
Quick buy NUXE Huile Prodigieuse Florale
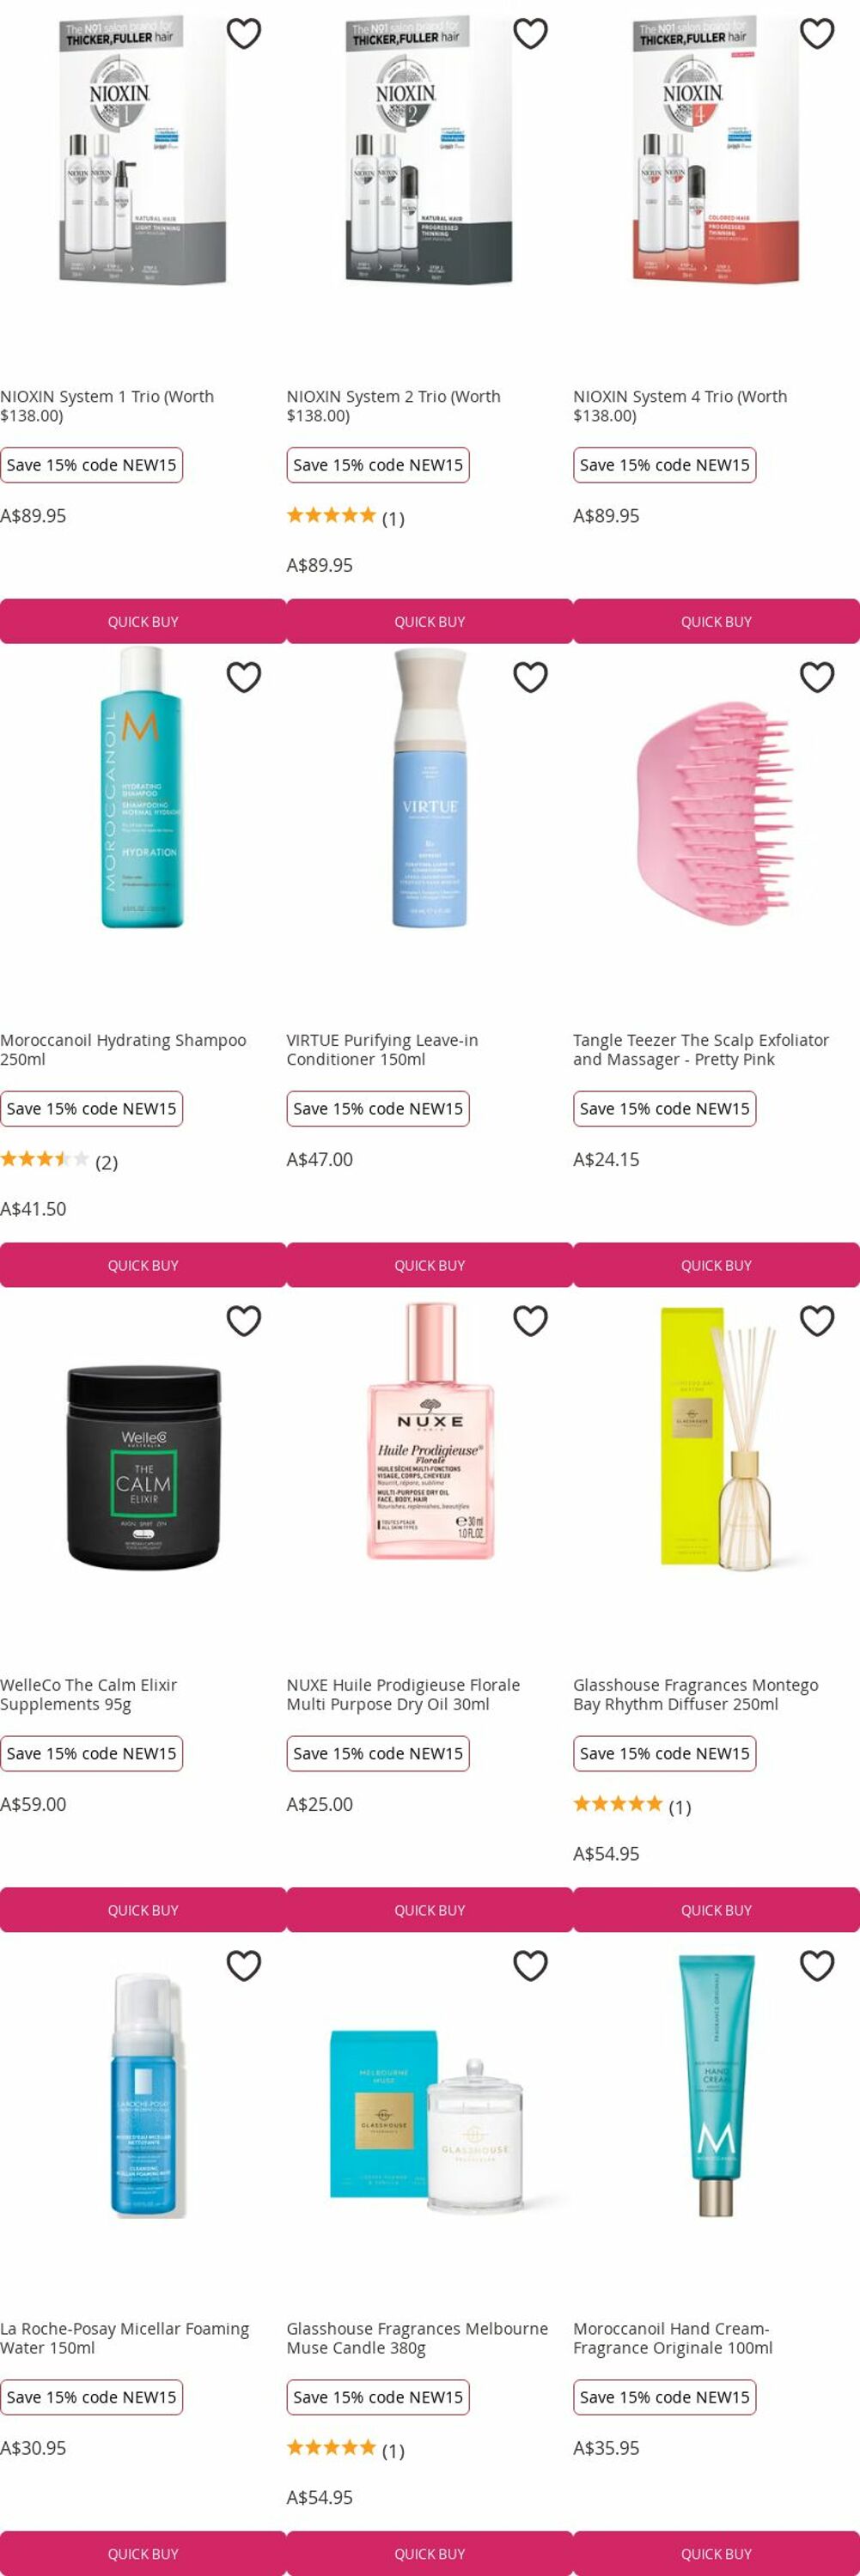coord(430,1910)
